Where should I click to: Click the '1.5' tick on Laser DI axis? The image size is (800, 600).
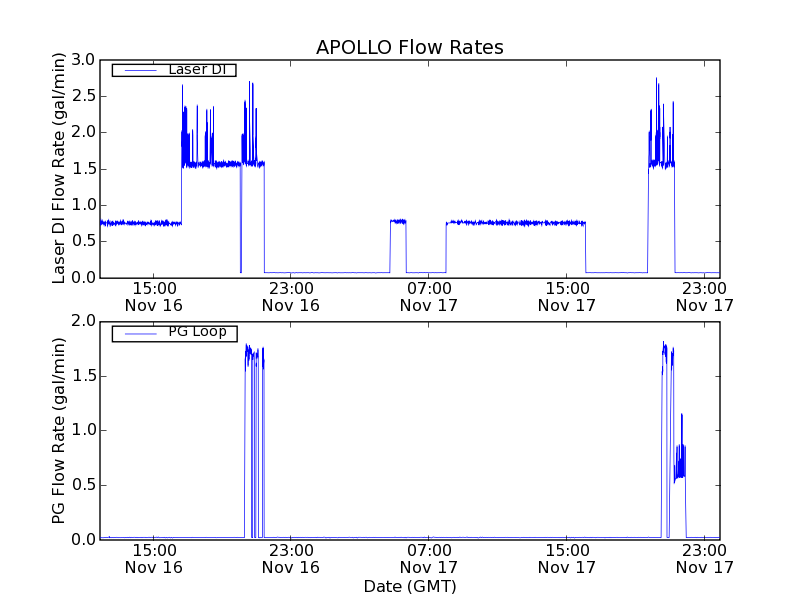tap(83, 169)
